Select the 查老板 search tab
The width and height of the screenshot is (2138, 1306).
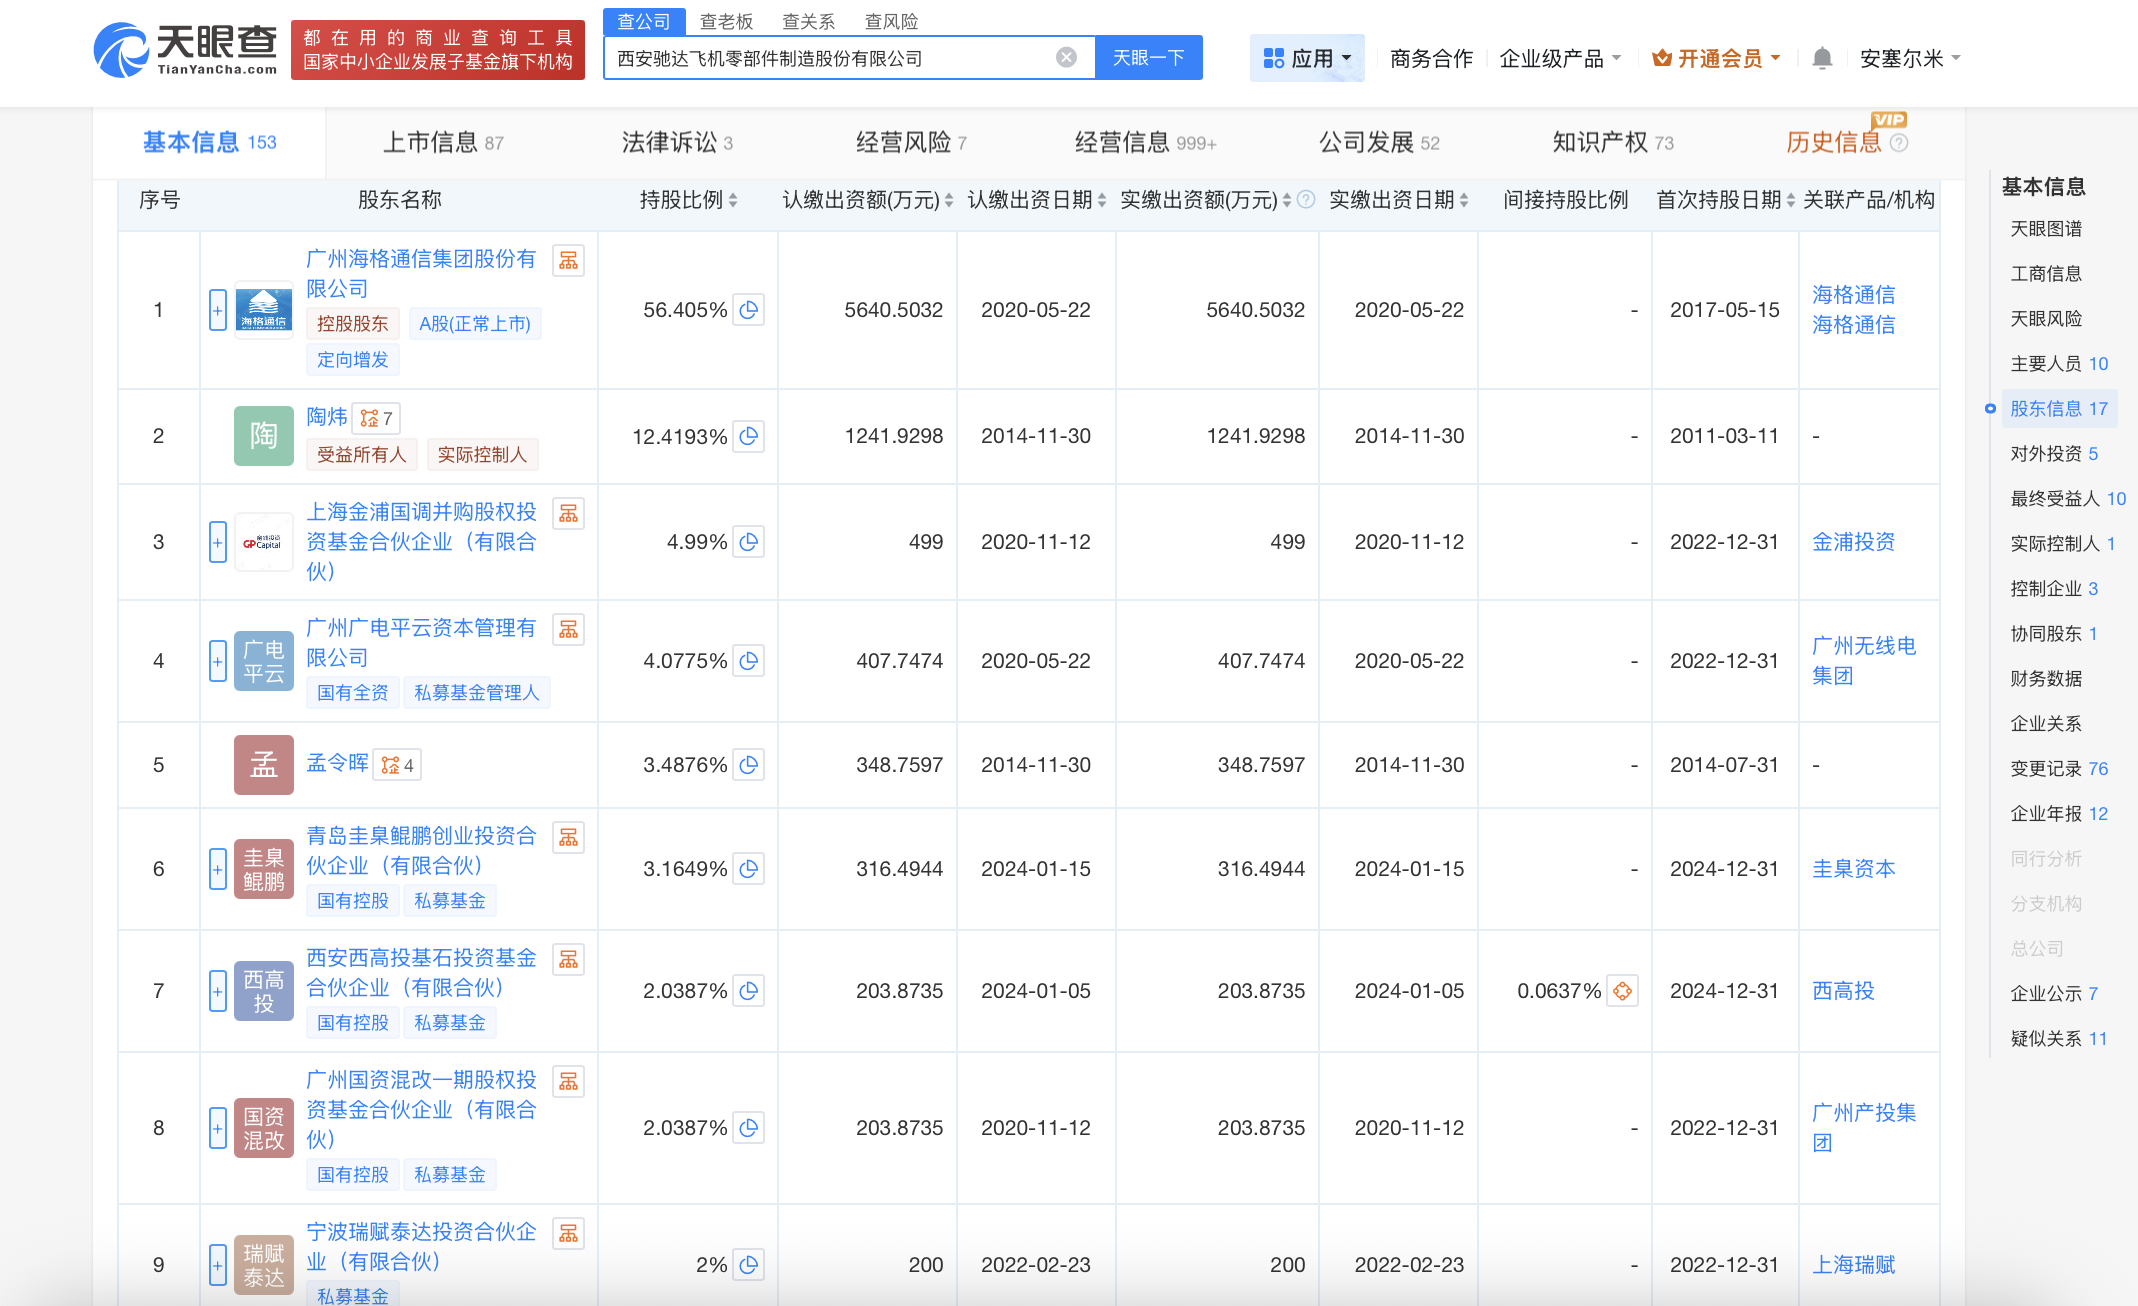726,21
